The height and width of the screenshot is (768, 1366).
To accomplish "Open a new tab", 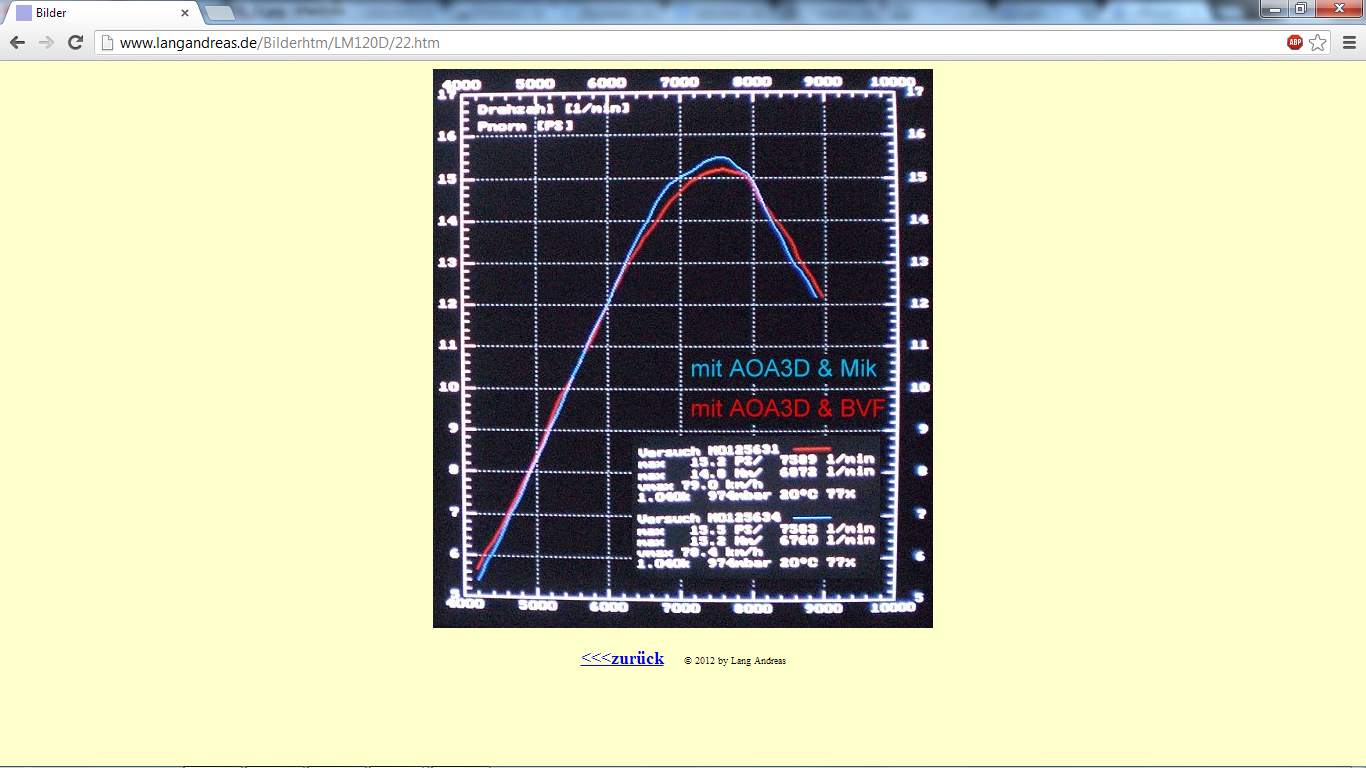I will [219, 13].
